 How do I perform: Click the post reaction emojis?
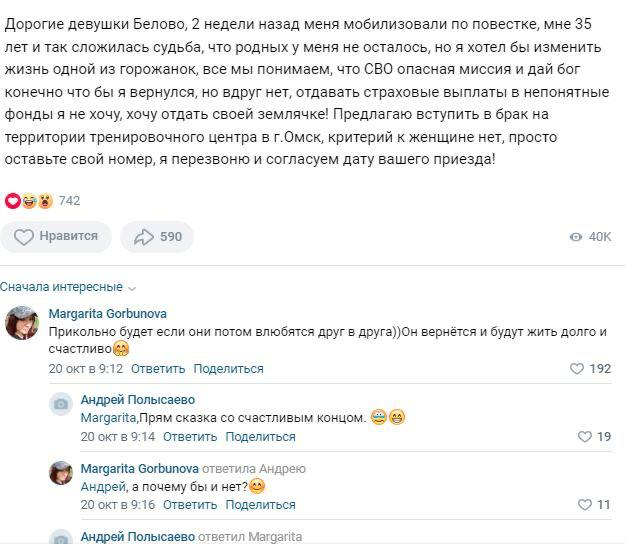29,200
